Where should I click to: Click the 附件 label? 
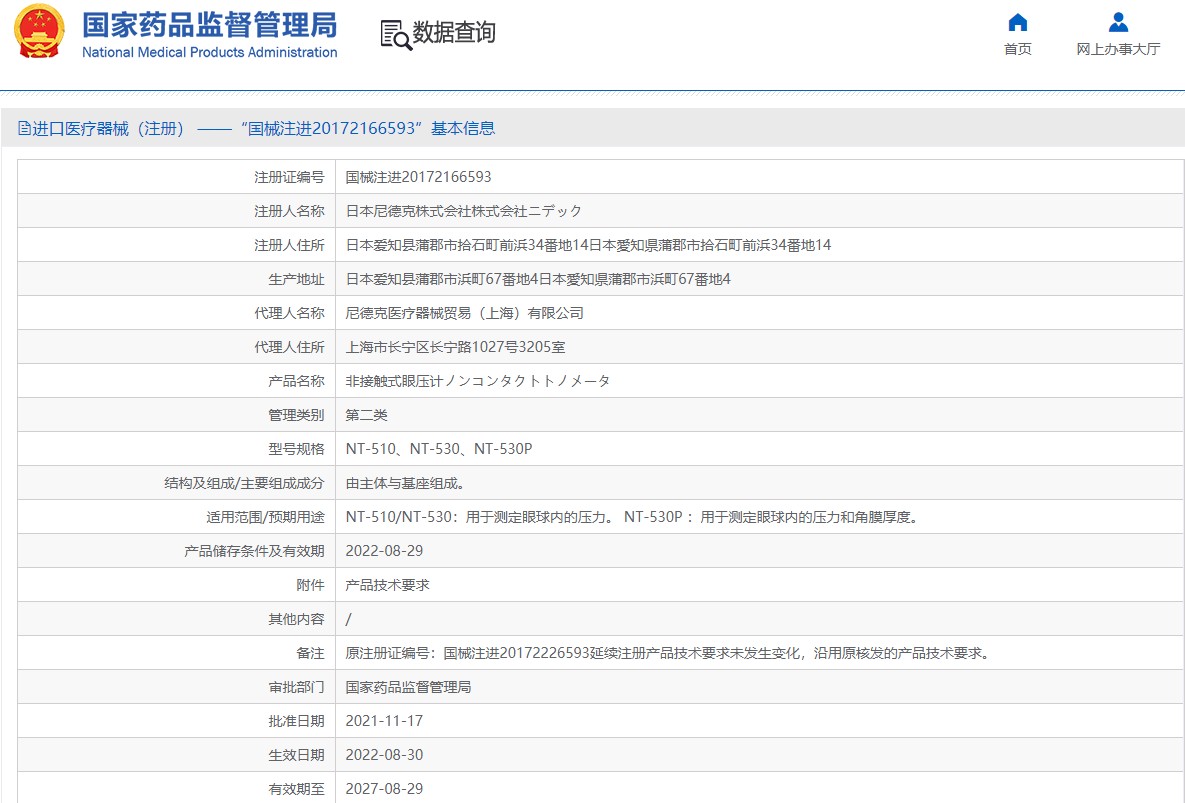311,585
